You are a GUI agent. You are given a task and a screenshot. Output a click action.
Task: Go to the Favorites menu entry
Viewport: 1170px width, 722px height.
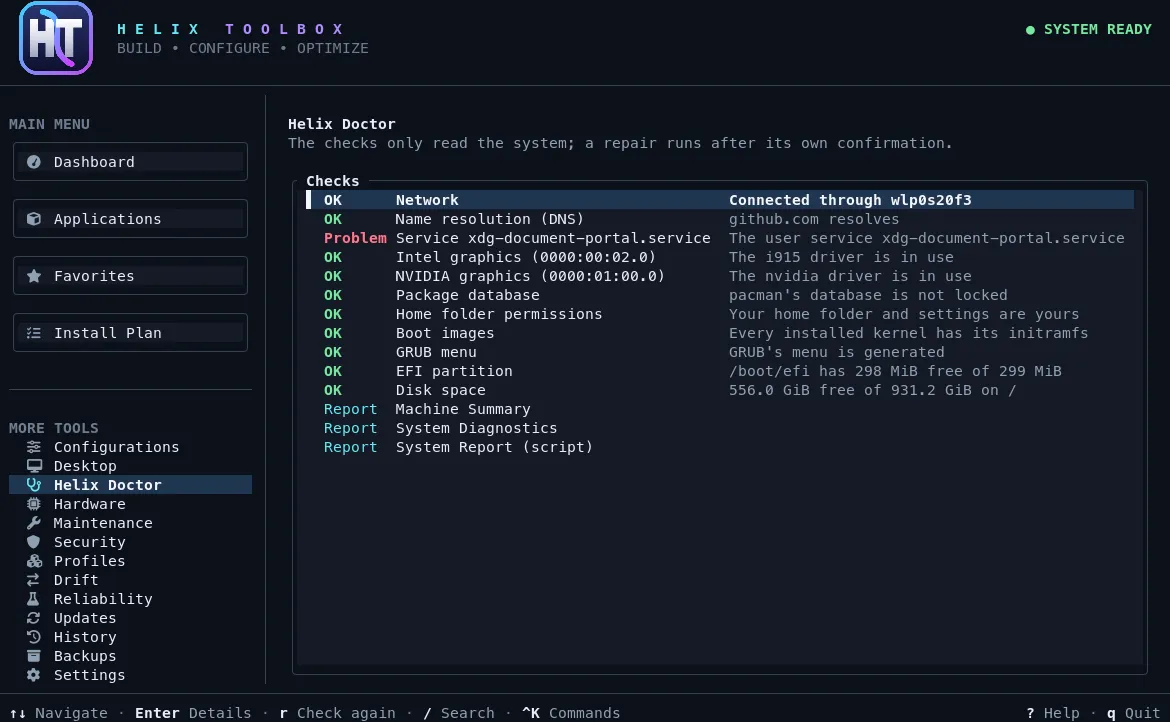[x=130, y=276]
